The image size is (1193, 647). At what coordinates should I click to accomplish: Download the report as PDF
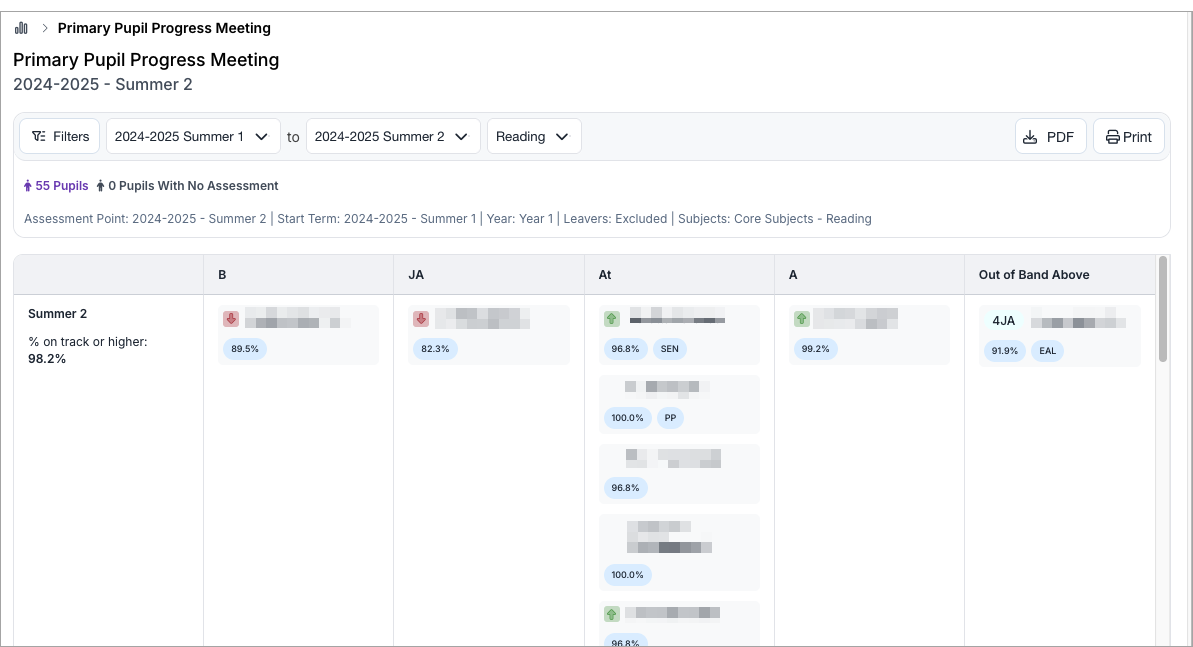(x=1050, y=137)
